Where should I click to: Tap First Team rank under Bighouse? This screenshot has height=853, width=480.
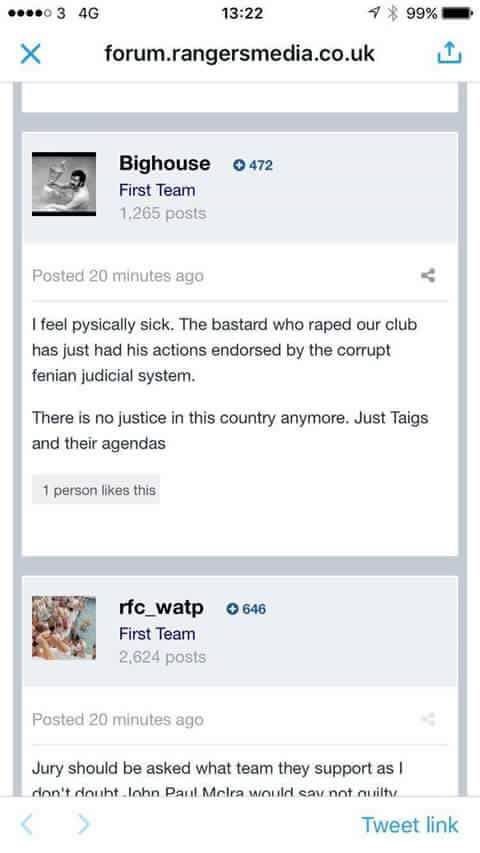point(157,190)
